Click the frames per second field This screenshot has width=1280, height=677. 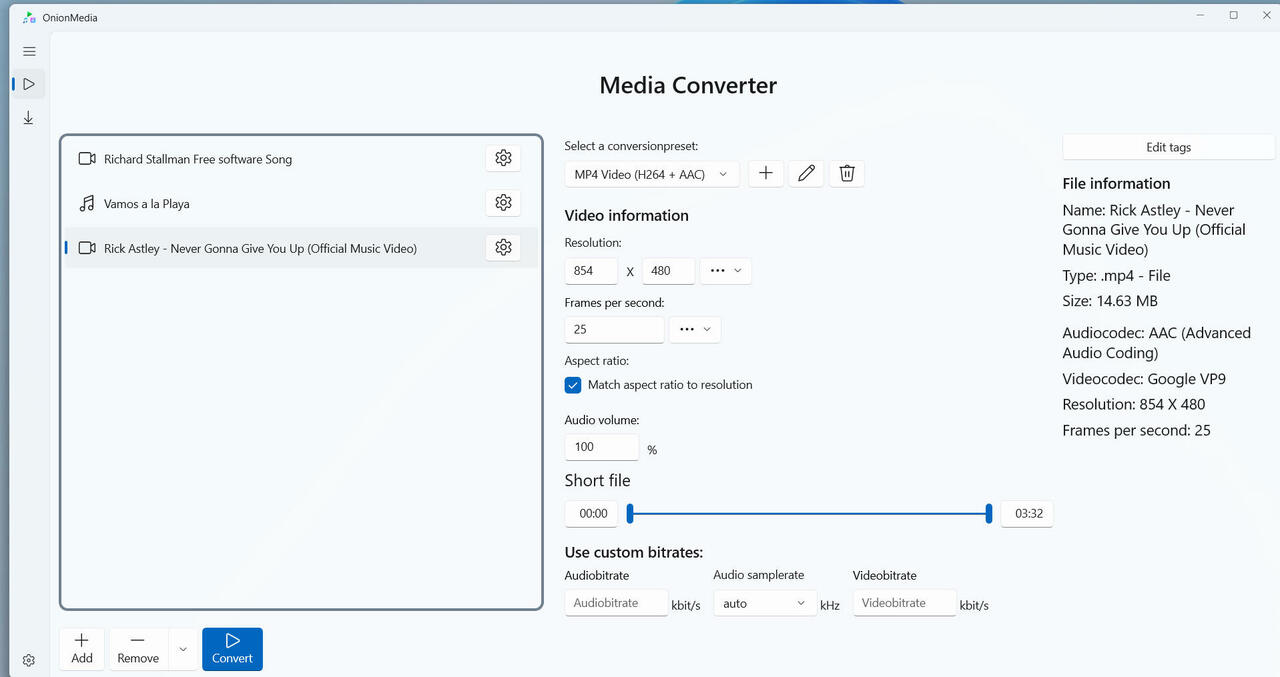click(614, 330)
